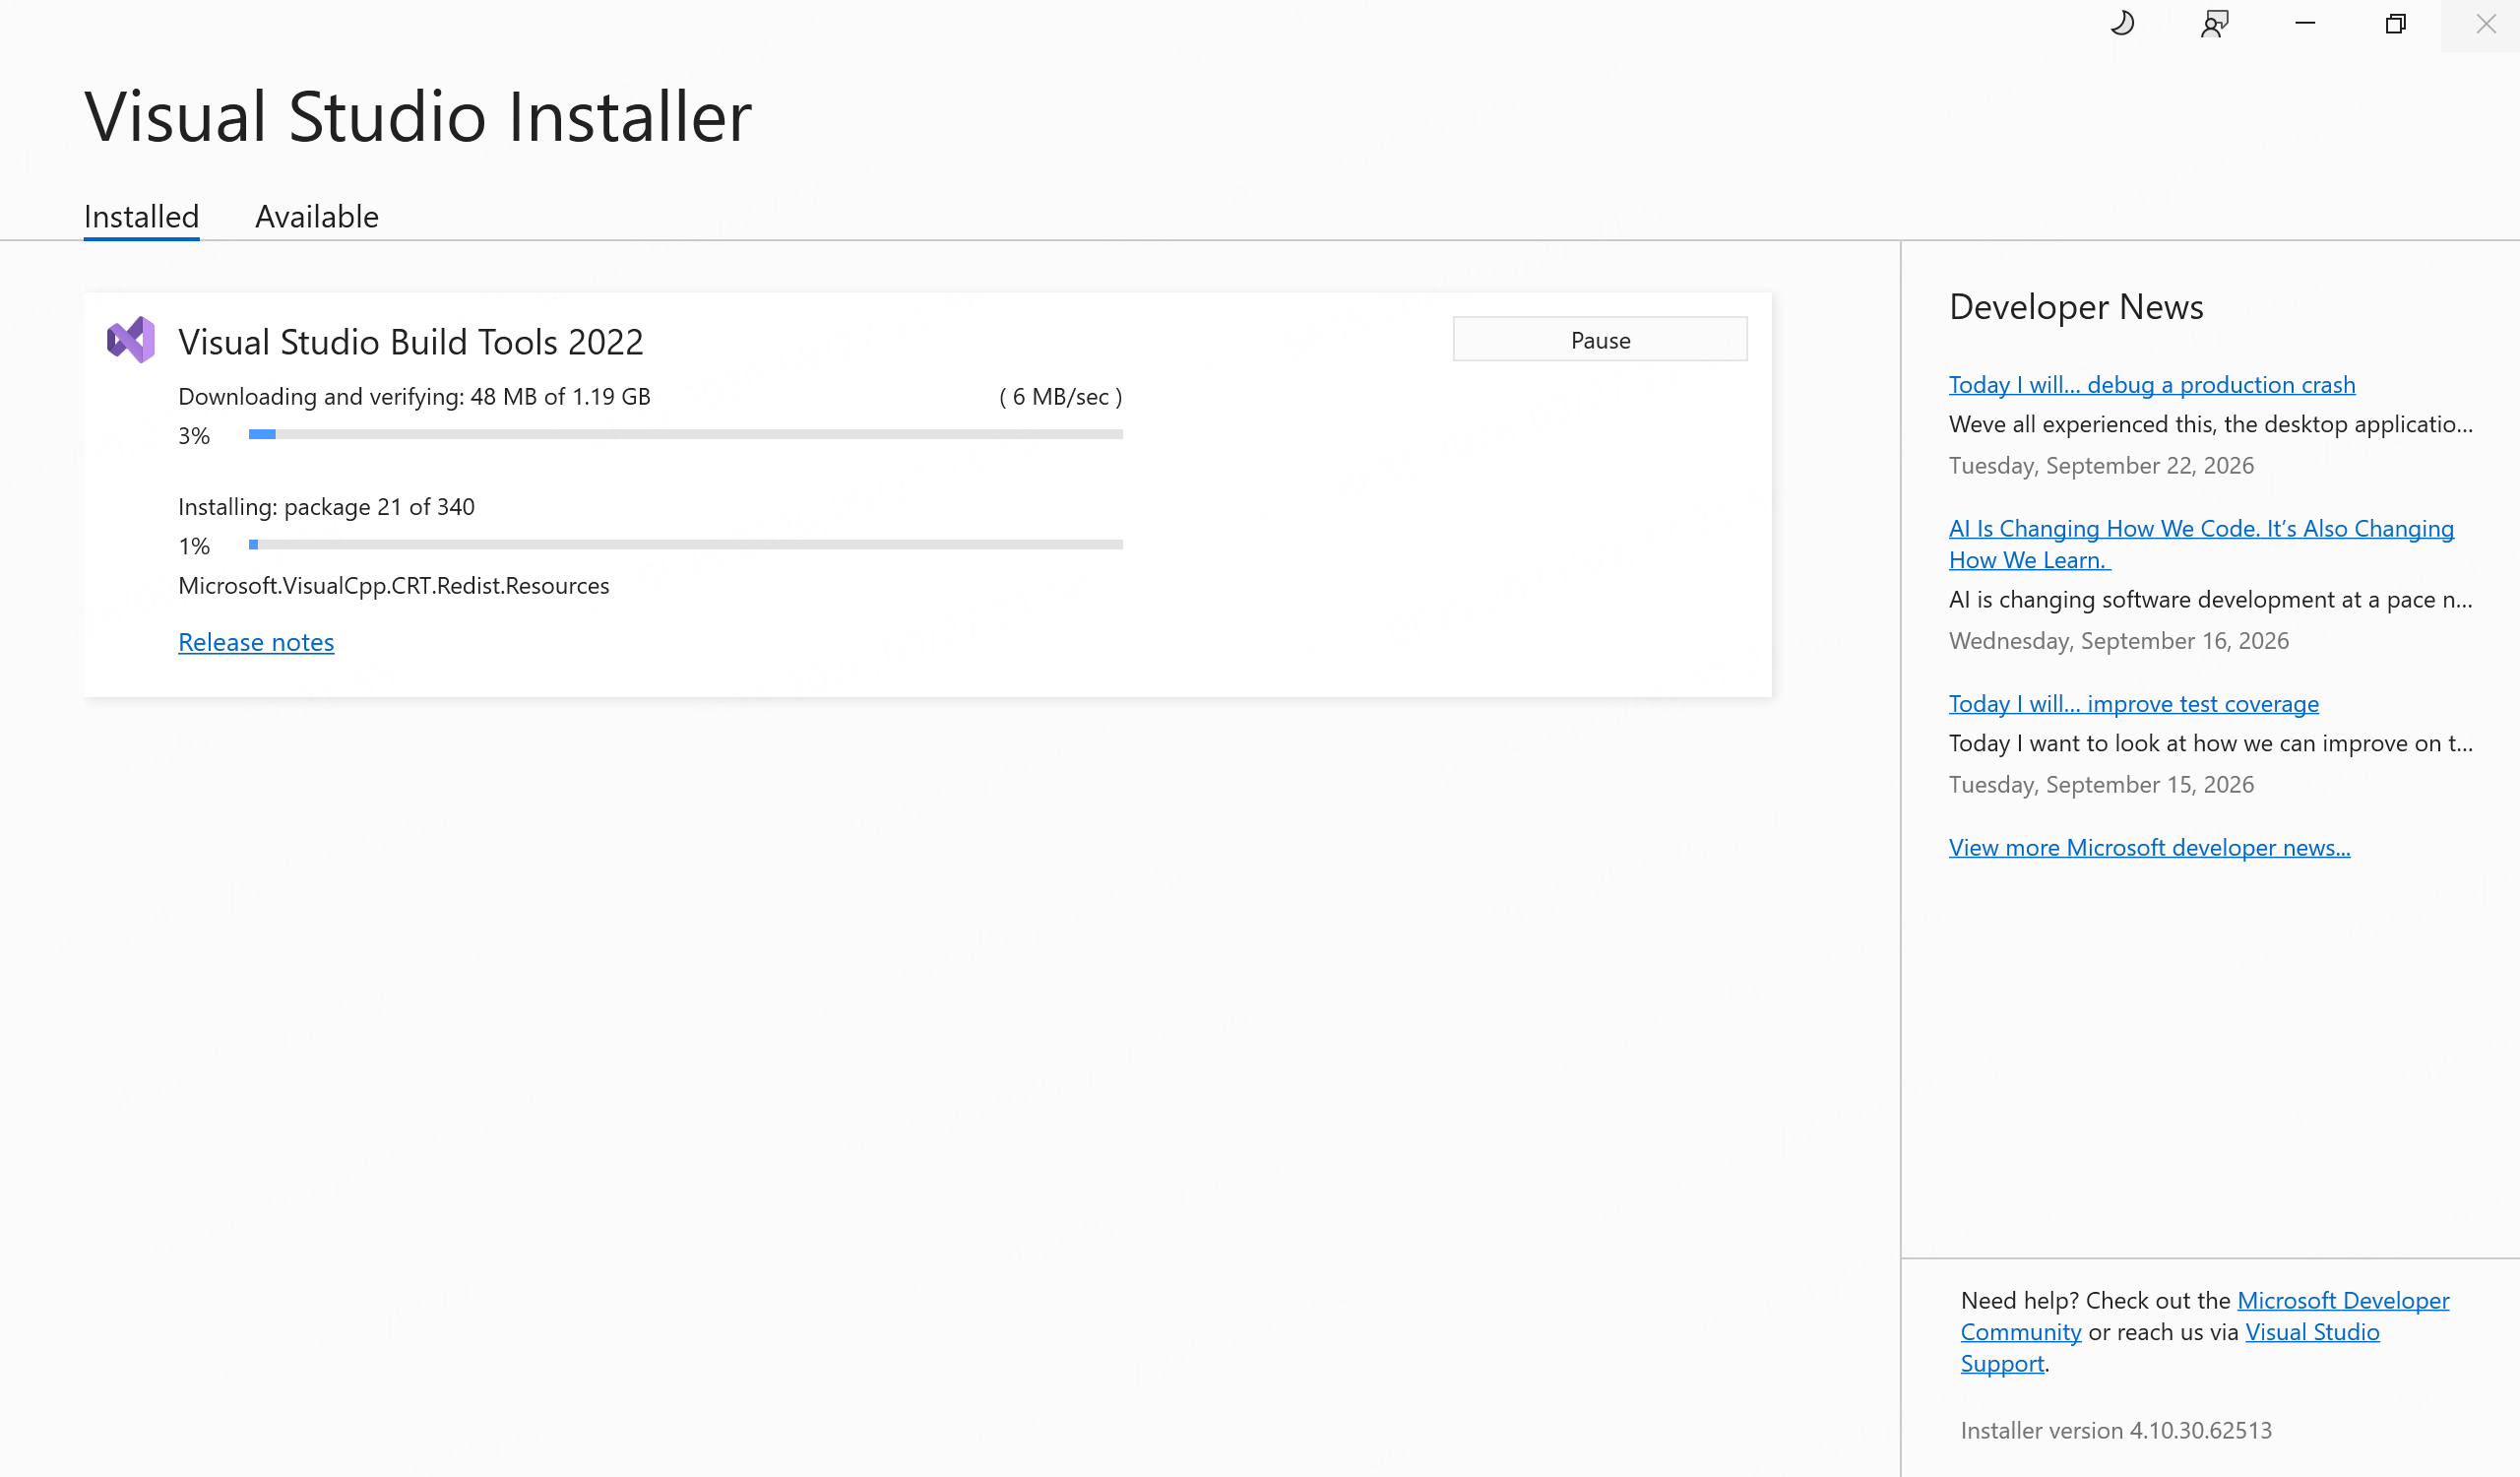Switch to the Installed tab
2520x1477 pixels.
click(142, 217)
